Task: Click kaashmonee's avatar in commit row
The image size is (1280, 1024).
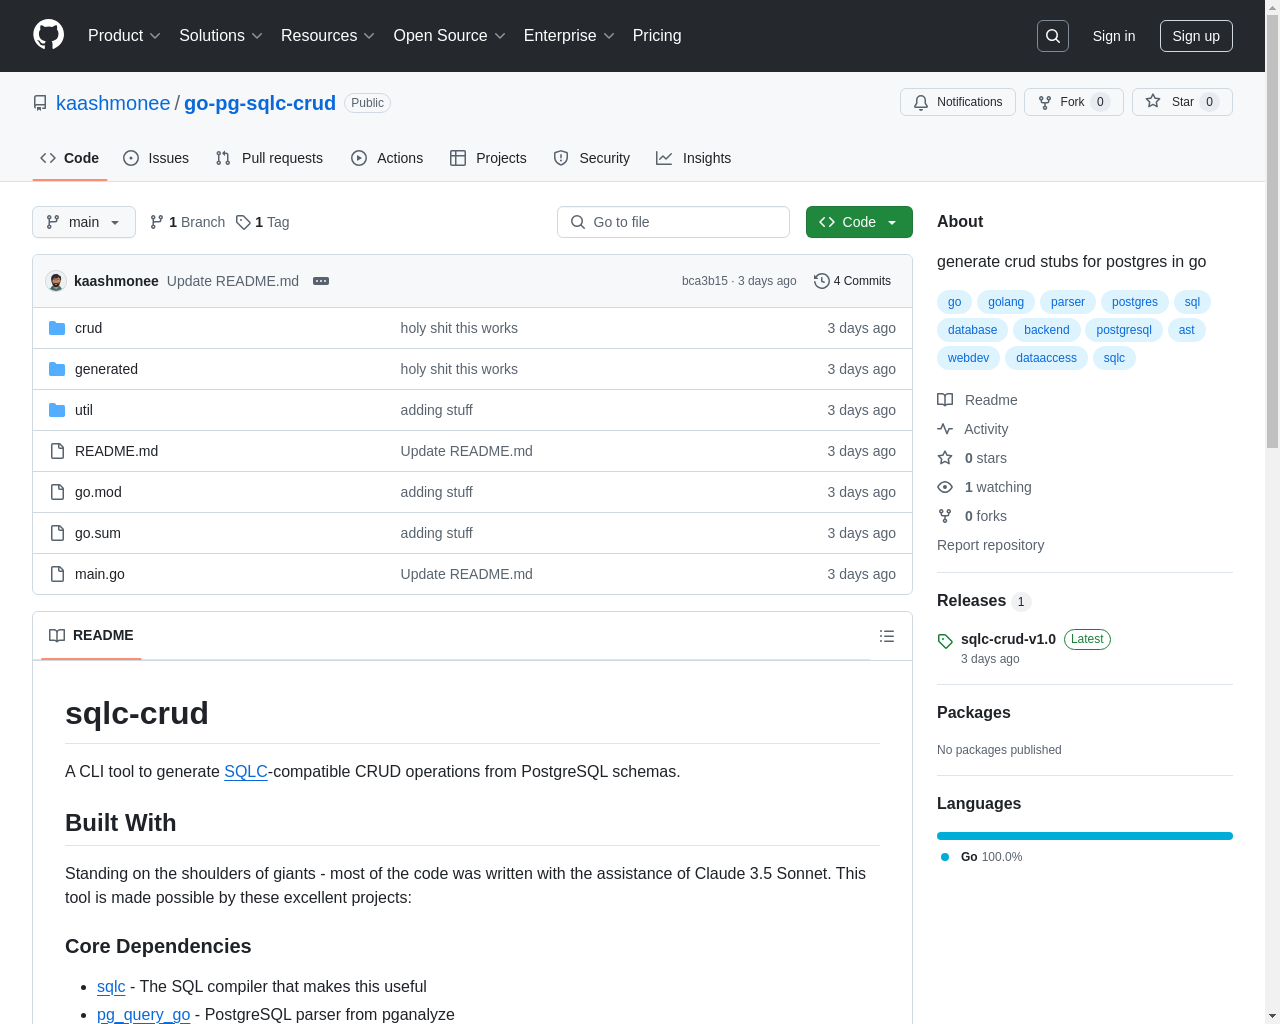Action: coord(56,281)
